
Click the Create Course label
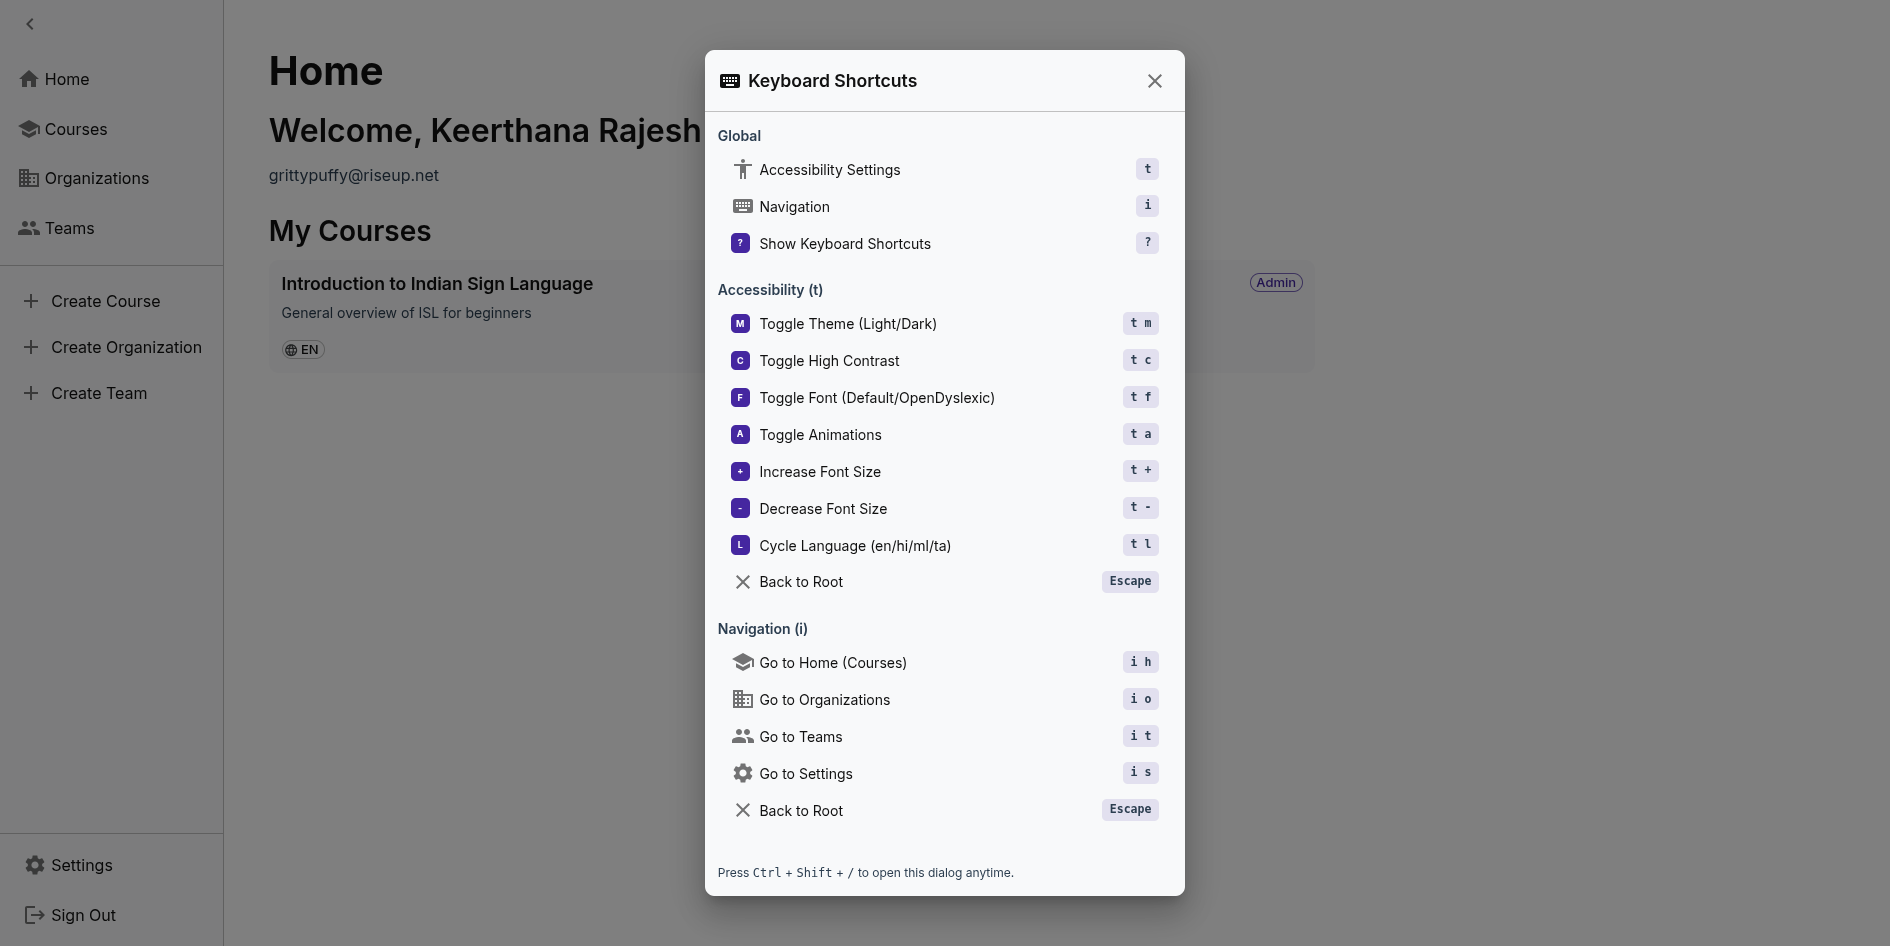tap(106, 301)
